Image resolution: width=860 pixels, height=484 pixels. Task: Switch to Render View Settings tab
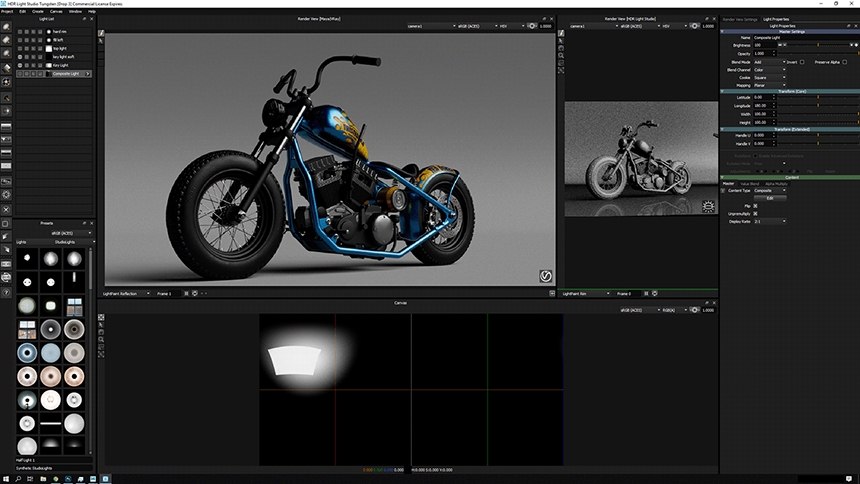[739, 19]
